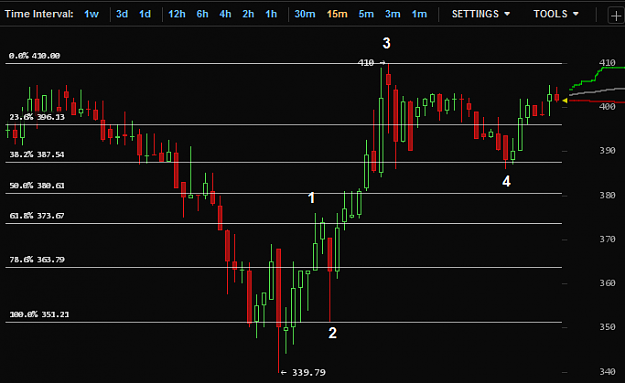The image size is (625, 383).
Task: Click the 390 price axis value
Action: [x=607, y=151]
